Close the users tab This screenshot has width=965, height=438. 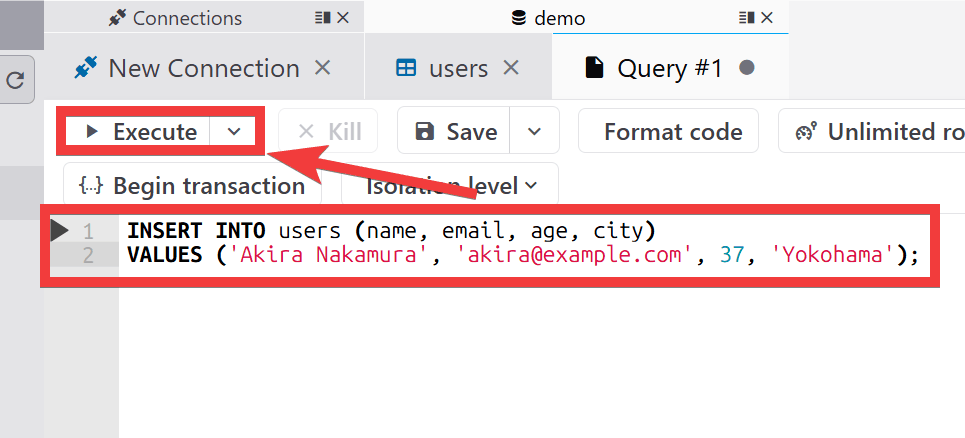(x=511, y=67)
